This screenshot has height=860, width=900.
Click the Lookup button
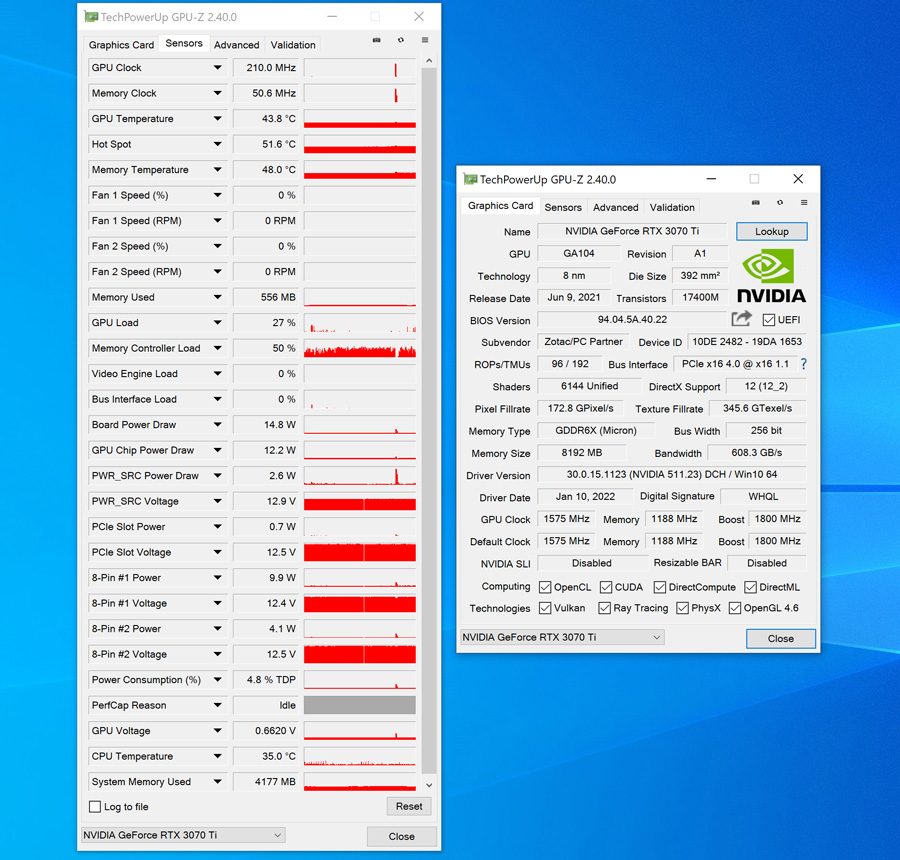tap(771, 231)
